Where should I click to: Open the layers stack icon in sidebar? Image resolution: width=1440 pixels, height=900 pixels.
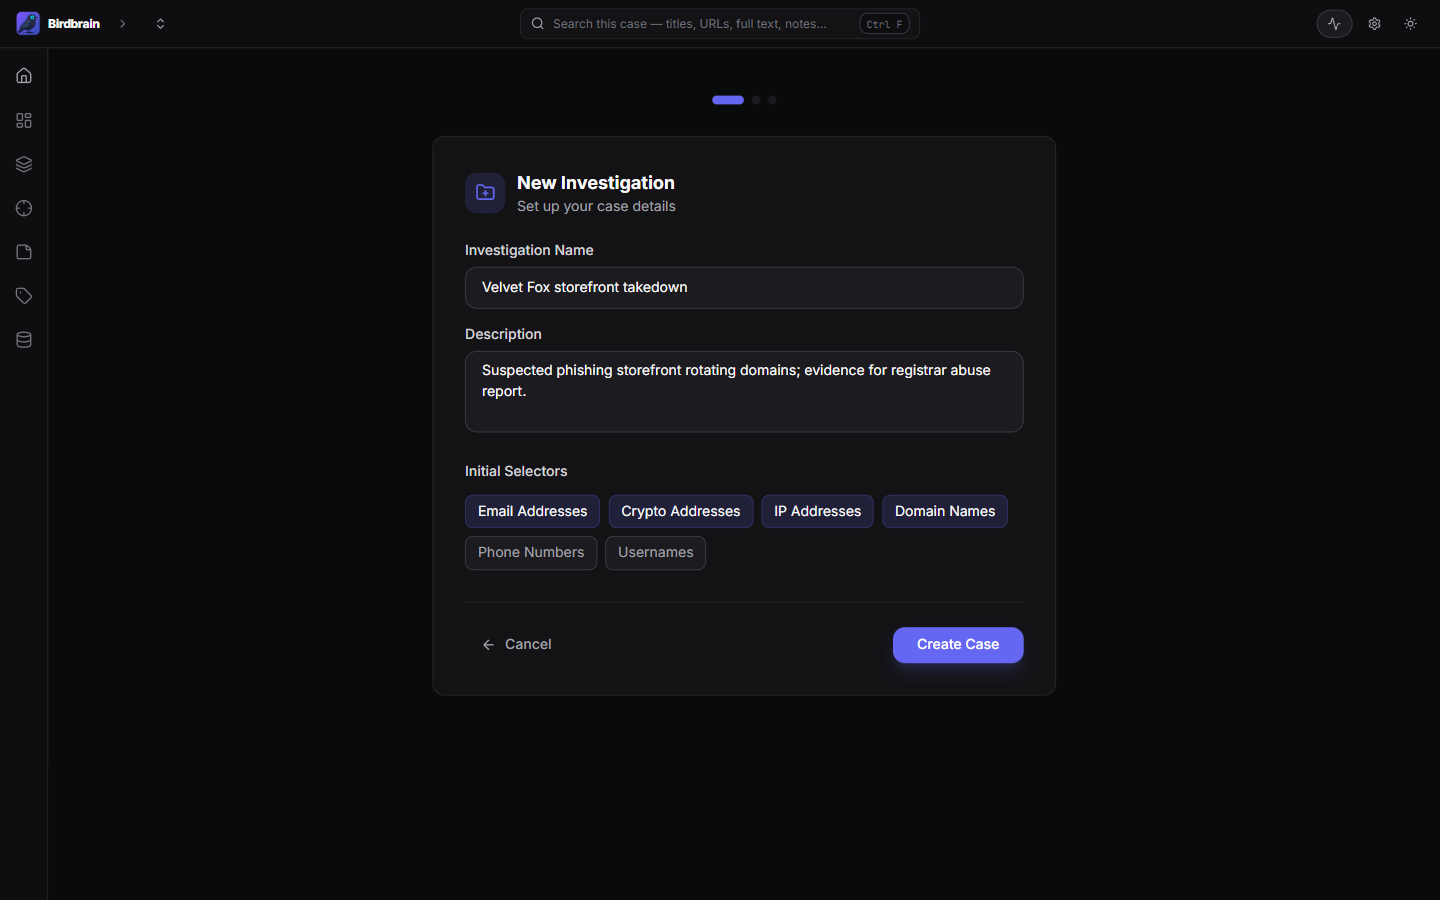[x=24, y=164]
